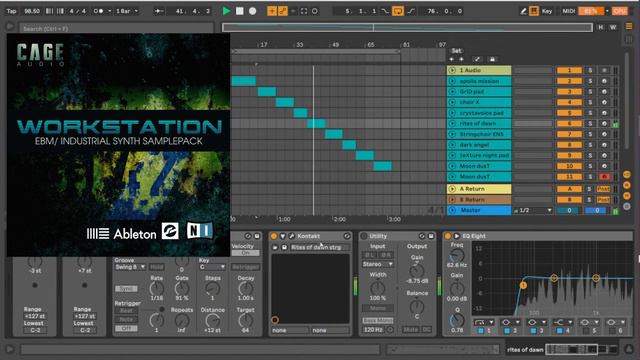Enable EQ Eight band 5 checkbox
The height and width of the screenshot is (360, 640).
pyautogui.click(x=586, y=331)
